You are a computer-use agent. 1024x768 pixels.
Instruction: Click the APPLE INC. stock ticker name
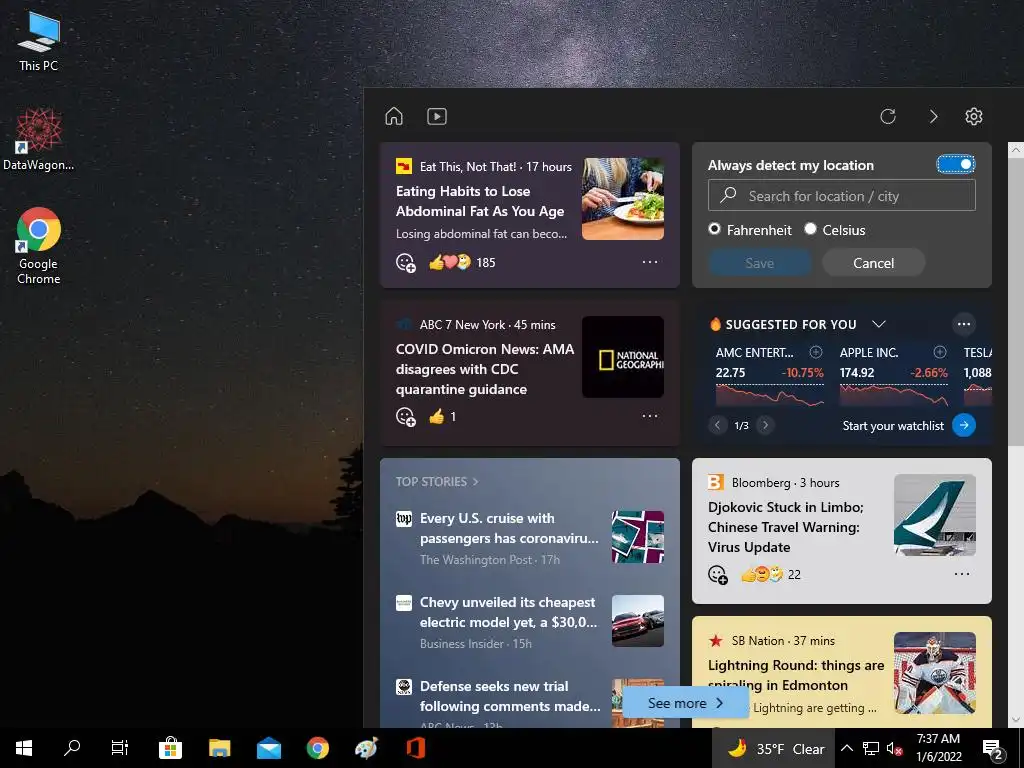(869, 352)
